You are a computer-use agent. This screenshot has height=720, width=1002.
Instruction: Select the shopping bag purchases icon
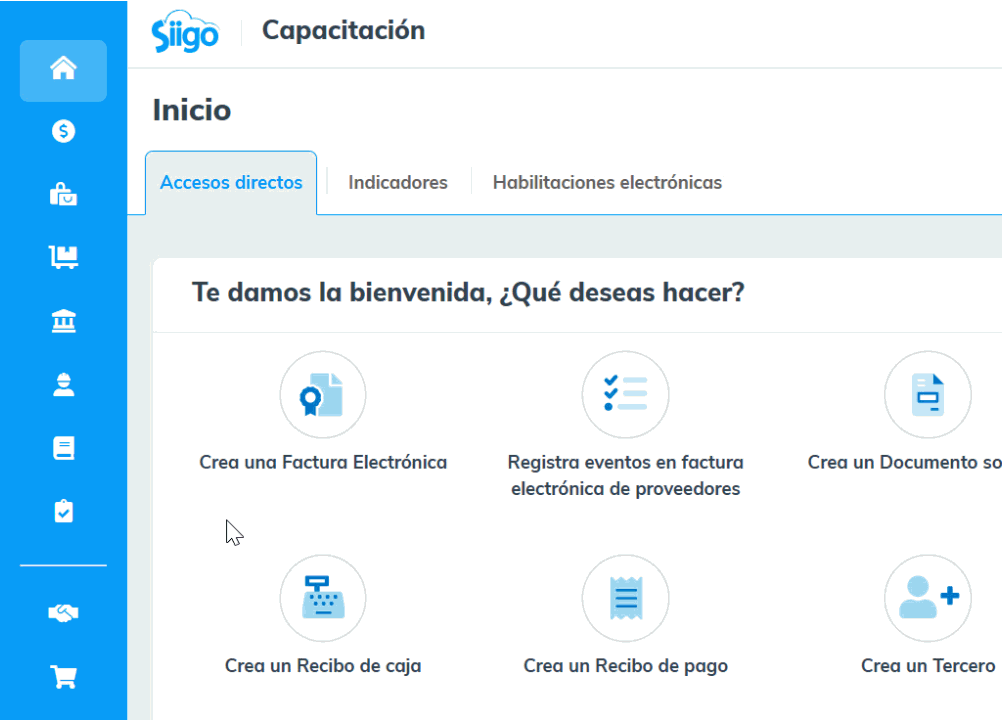[63, 194]
